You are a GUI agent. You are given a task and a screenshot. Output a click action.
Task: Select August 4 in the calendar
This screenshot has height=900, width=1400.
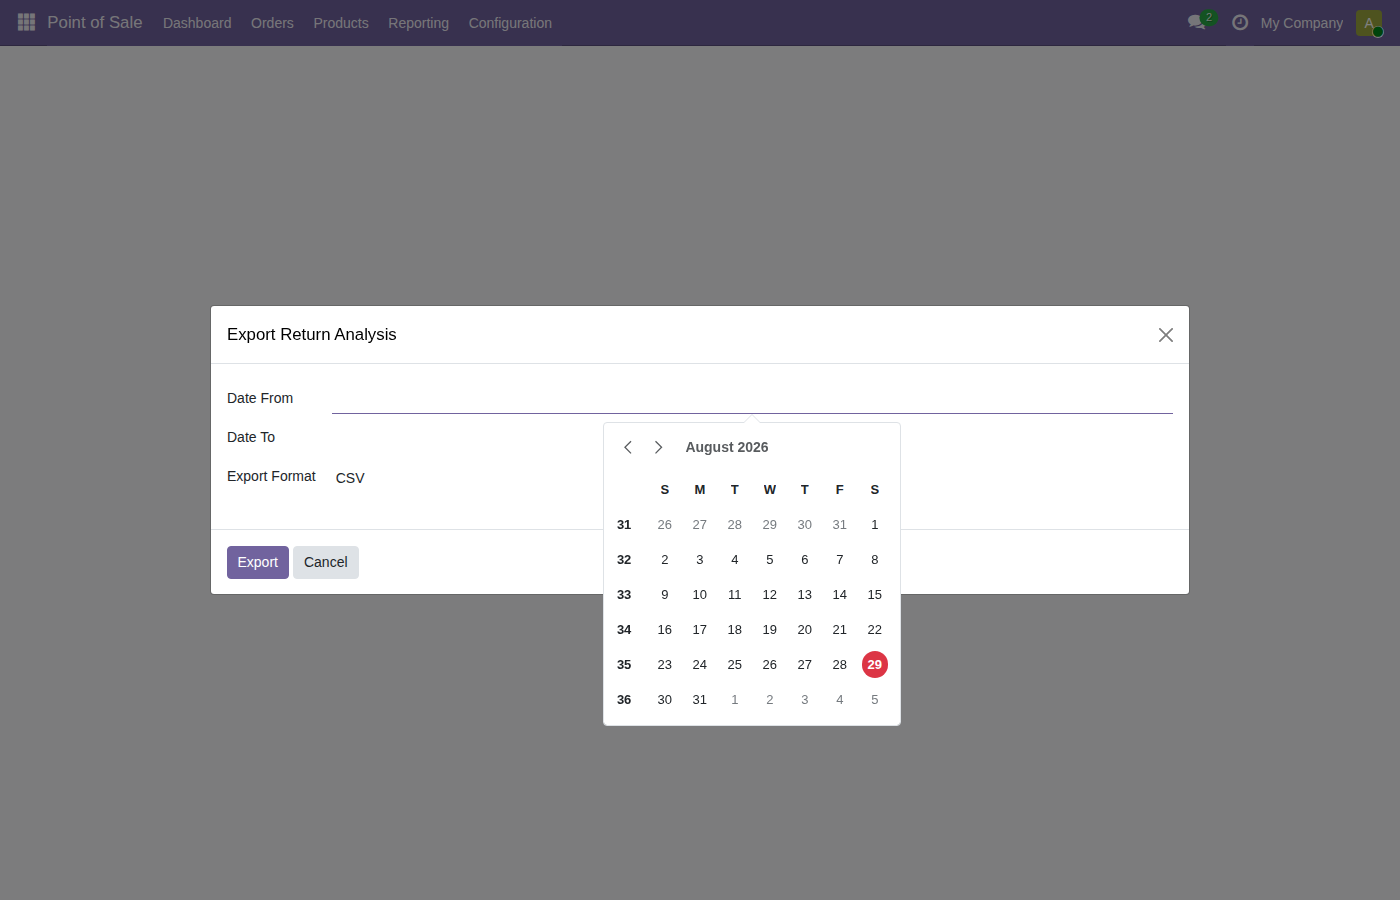735,560
